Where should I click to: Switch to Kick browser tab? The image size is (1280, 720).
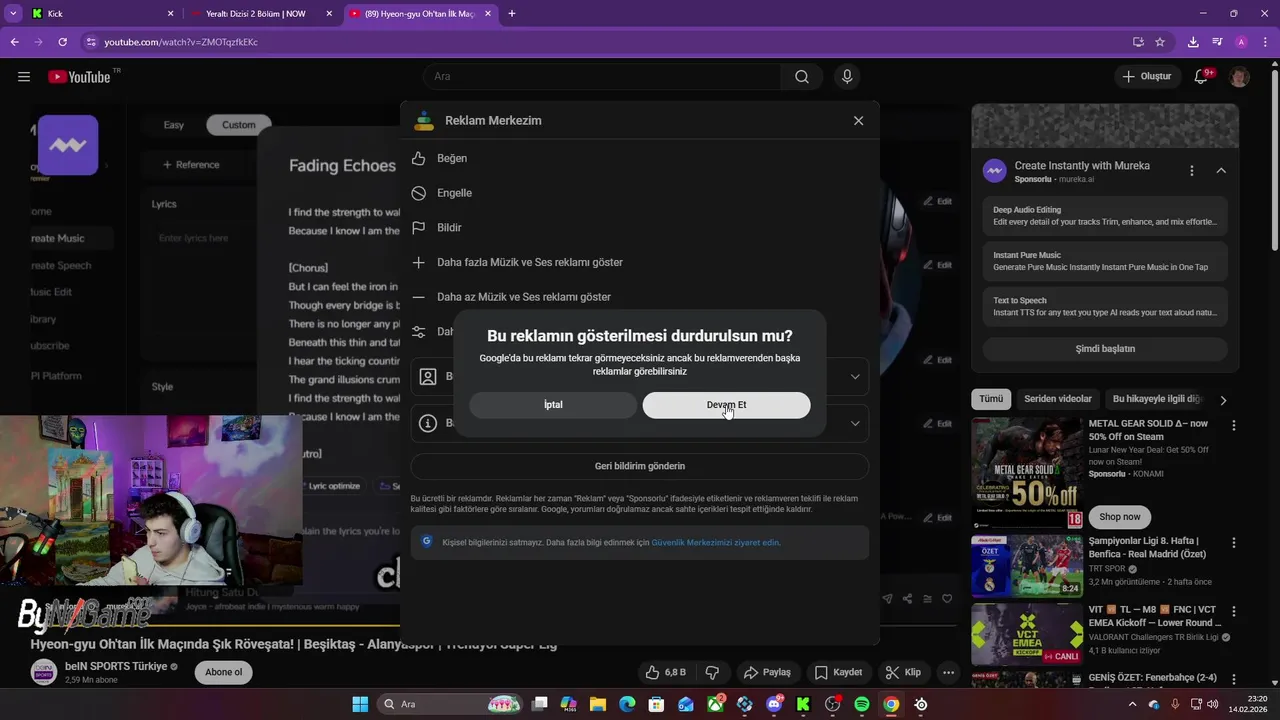(x=100, y=14)
